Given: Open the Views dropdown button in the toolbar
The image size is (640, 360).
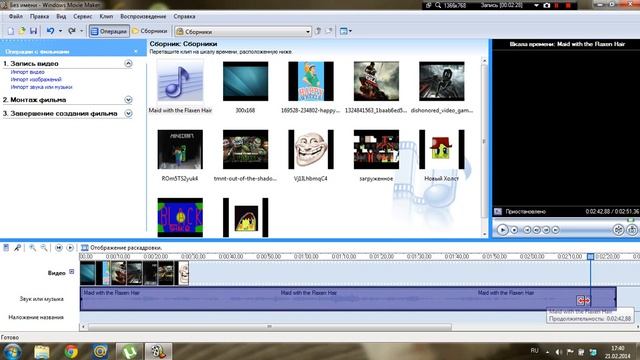Looking at the screenshot, I should [x=345, y=31].
